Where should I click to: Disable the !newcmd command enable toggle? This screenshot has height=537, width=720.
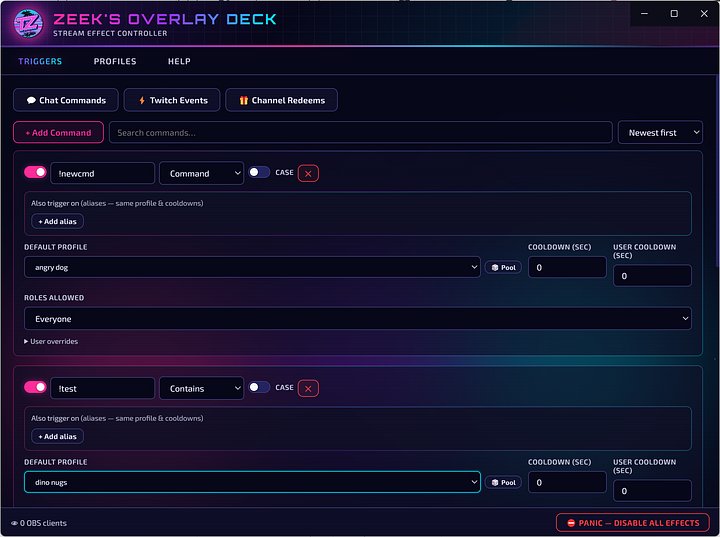click(35, 172)
